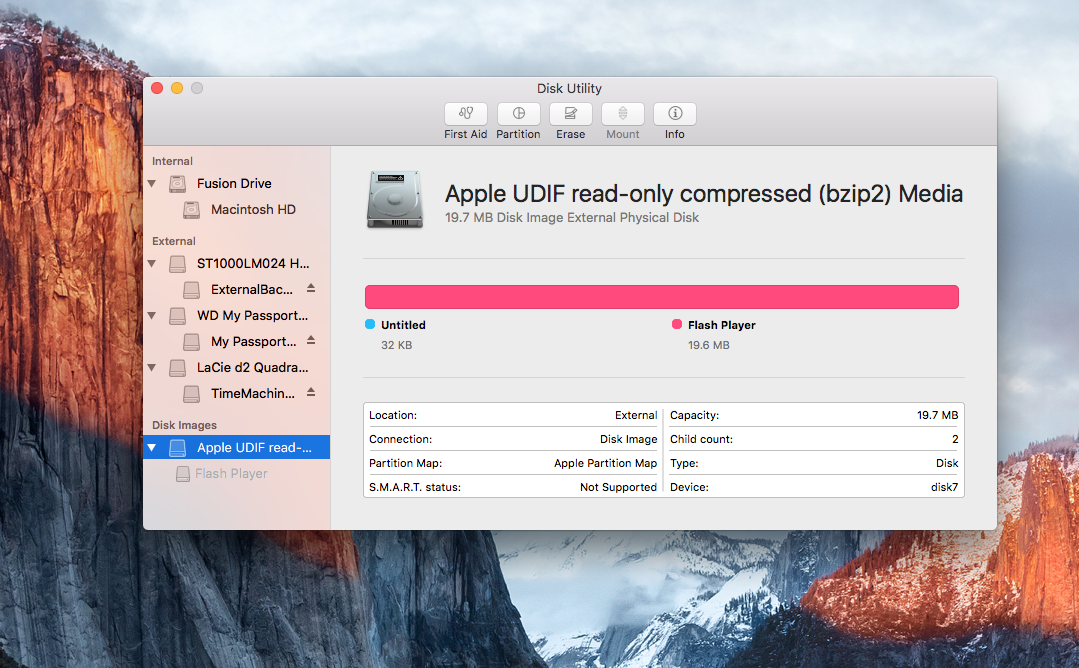Click the Capacity 19.7 MB value
The image size is (1079, 668).
click(937, 415)
